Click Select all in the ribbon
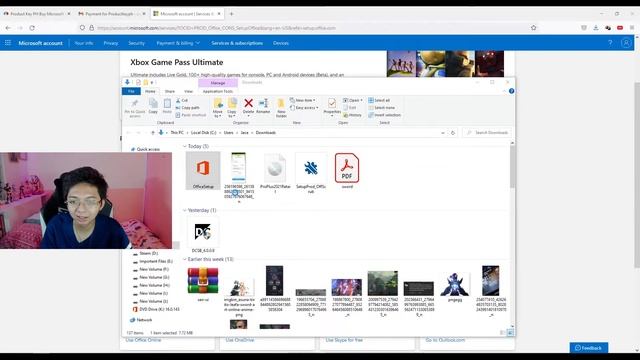Screen dimensions: 640x360 pos(379,100)
